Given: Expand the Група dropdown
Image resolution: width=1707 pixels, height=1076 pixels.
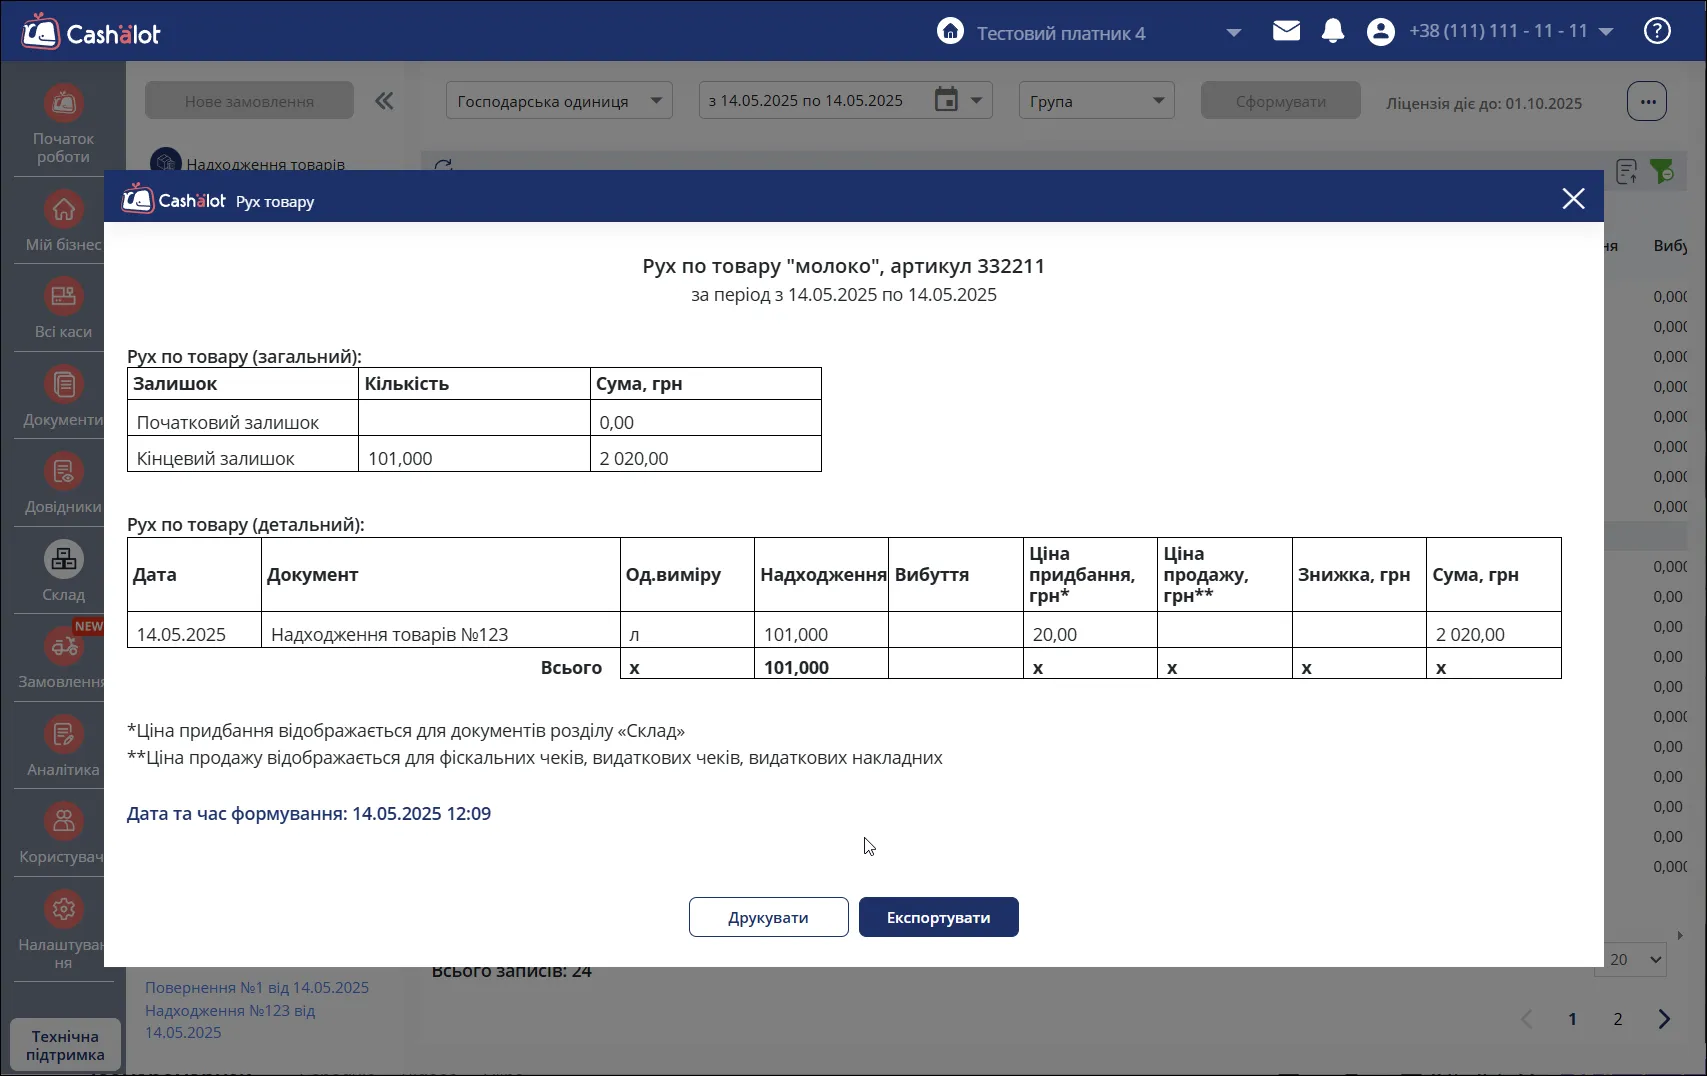Looking at the screenshot, I should pos(1096,101).
